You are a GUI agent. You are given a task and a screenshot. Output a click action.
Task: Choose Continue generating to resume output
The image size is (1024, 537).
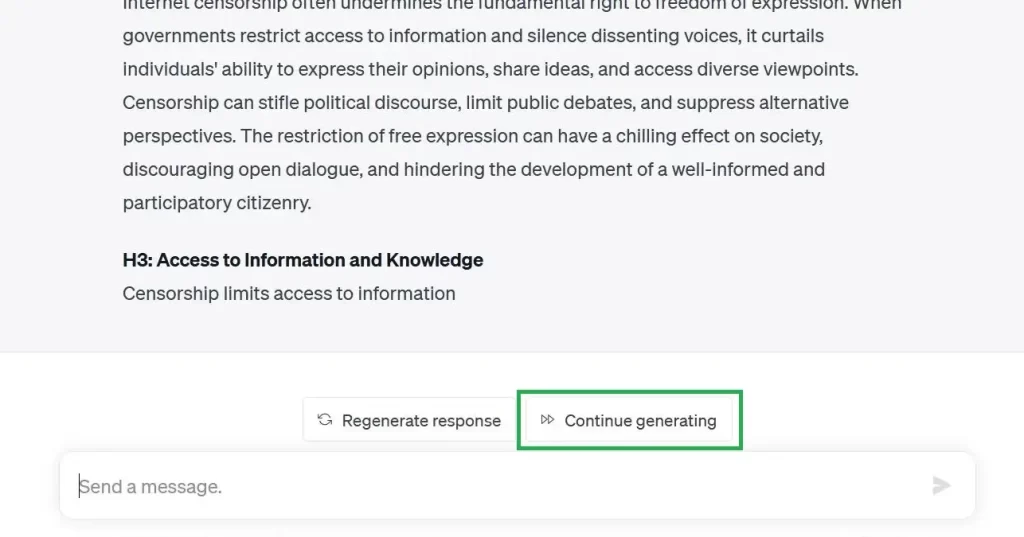[630, 420]
